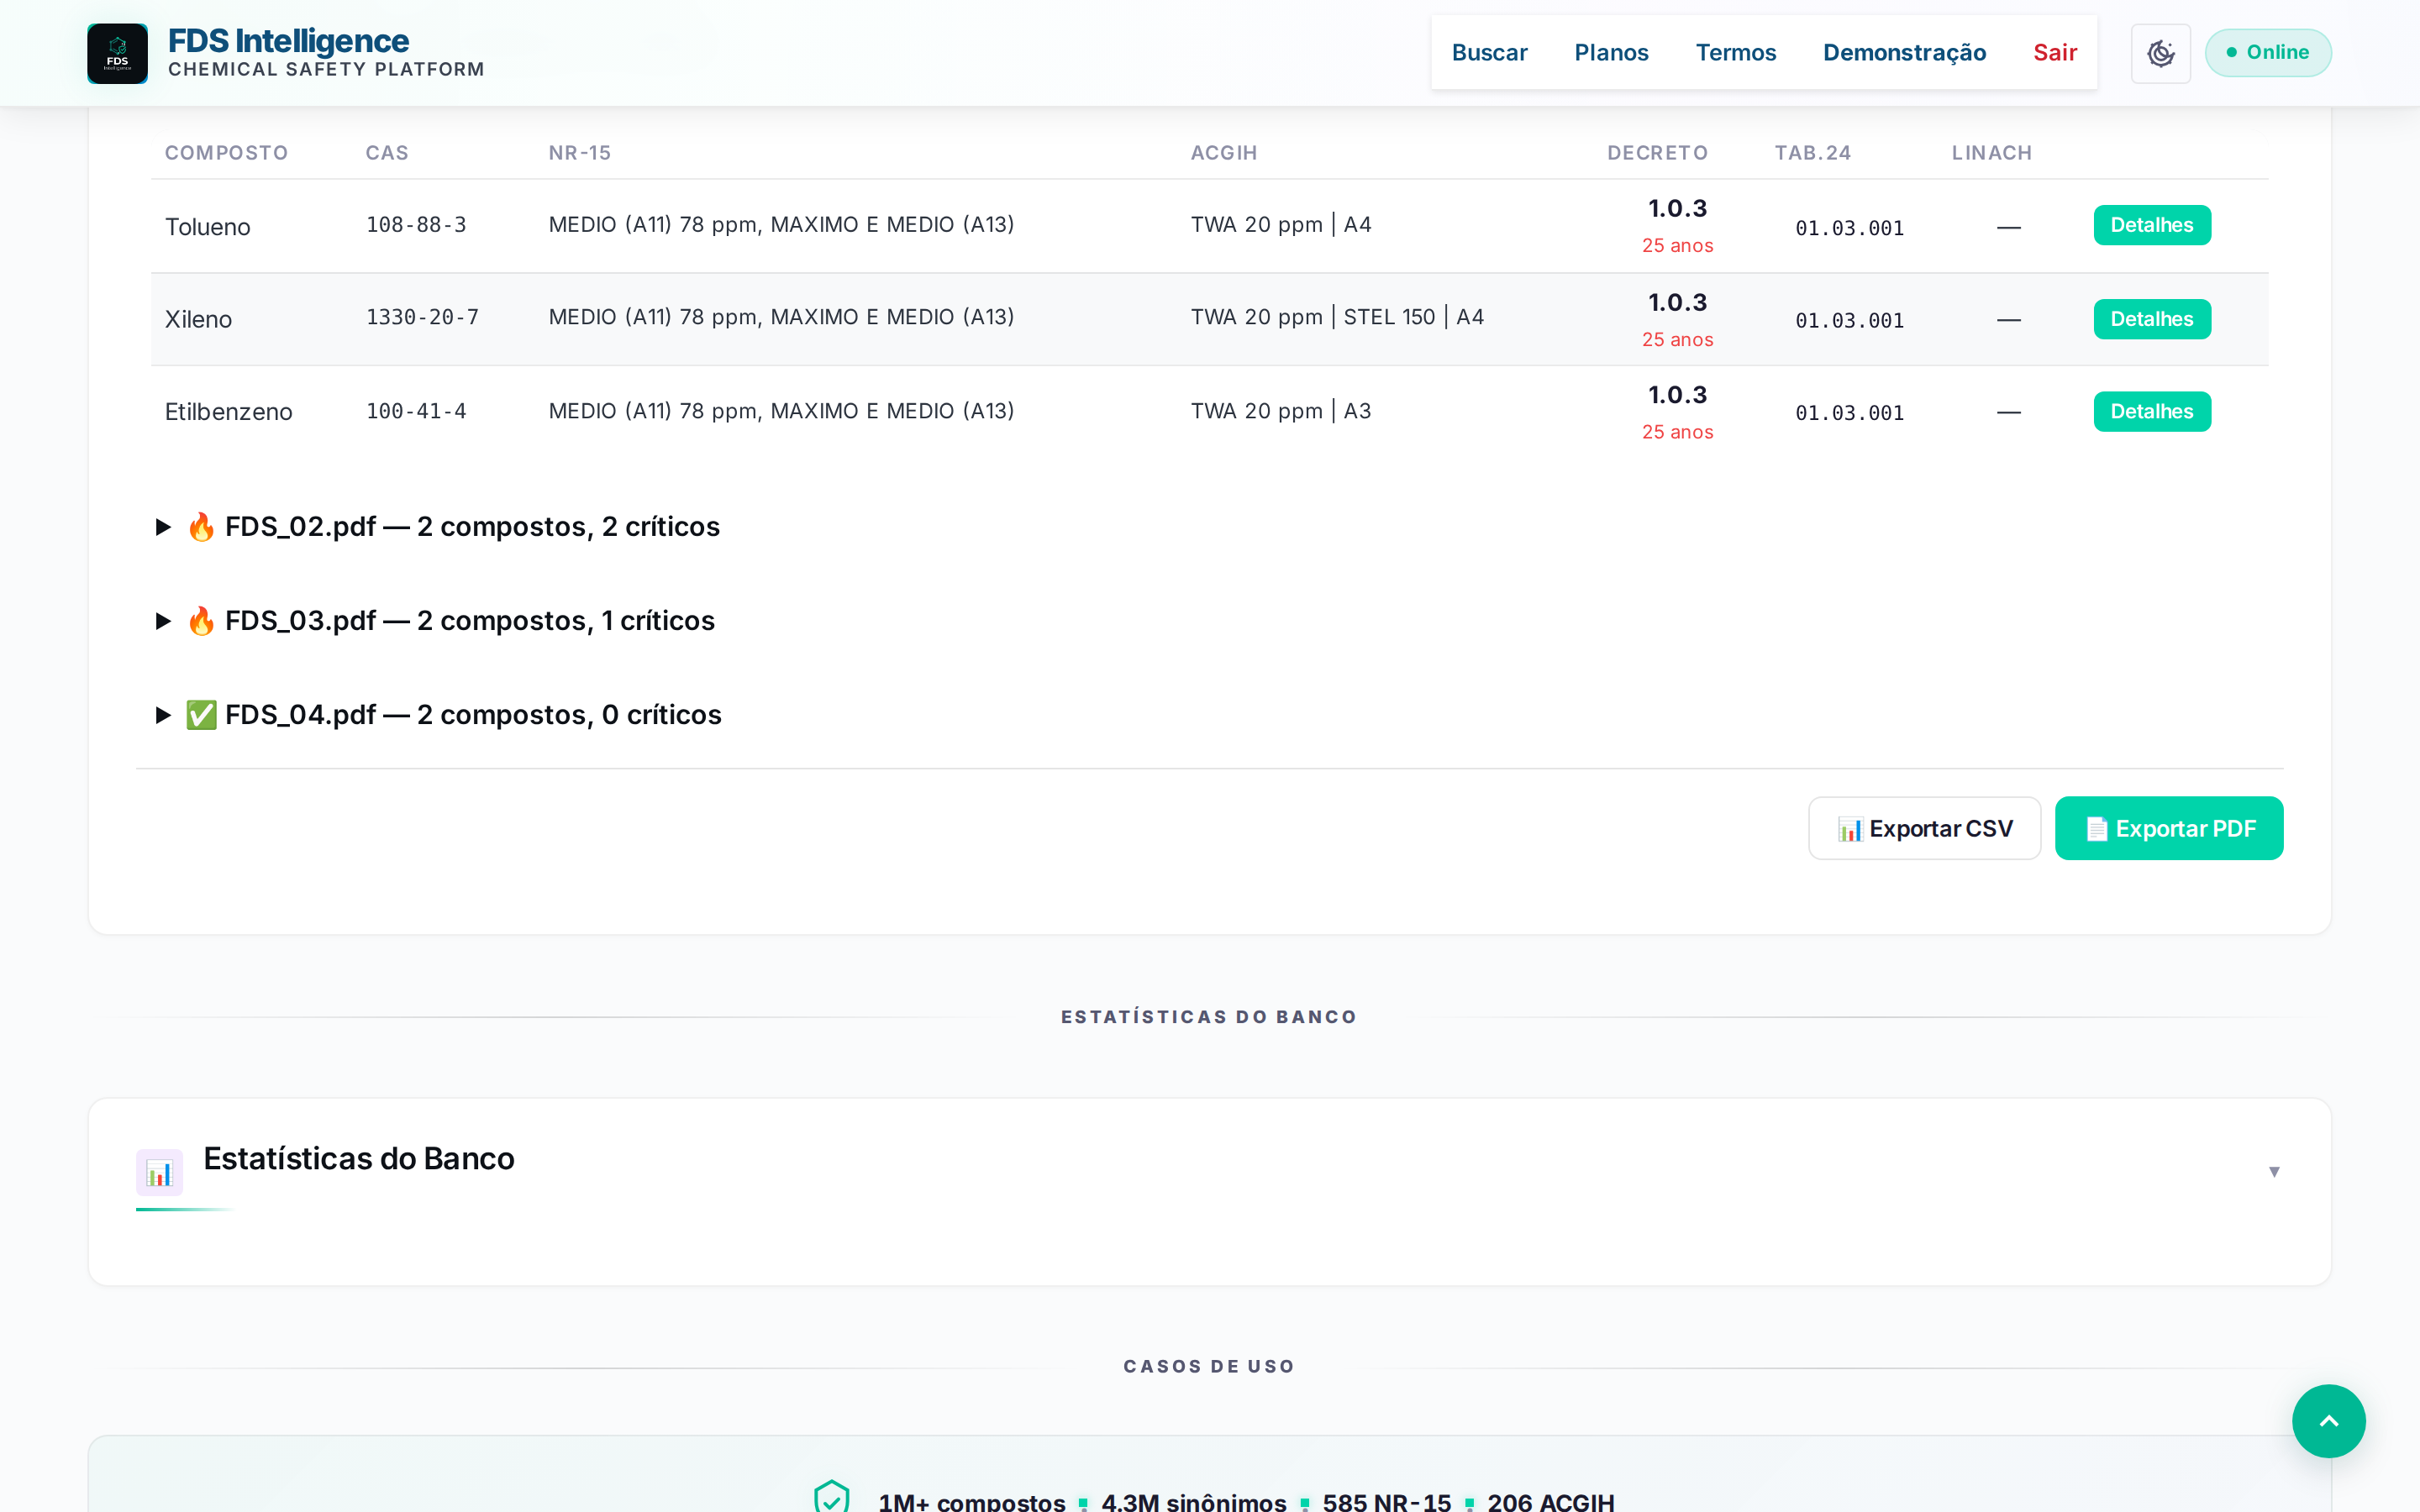Click the fire icon on FDS_02.pdf row
This screenshot has width=2420, height=1512.
tap(201, 527)
